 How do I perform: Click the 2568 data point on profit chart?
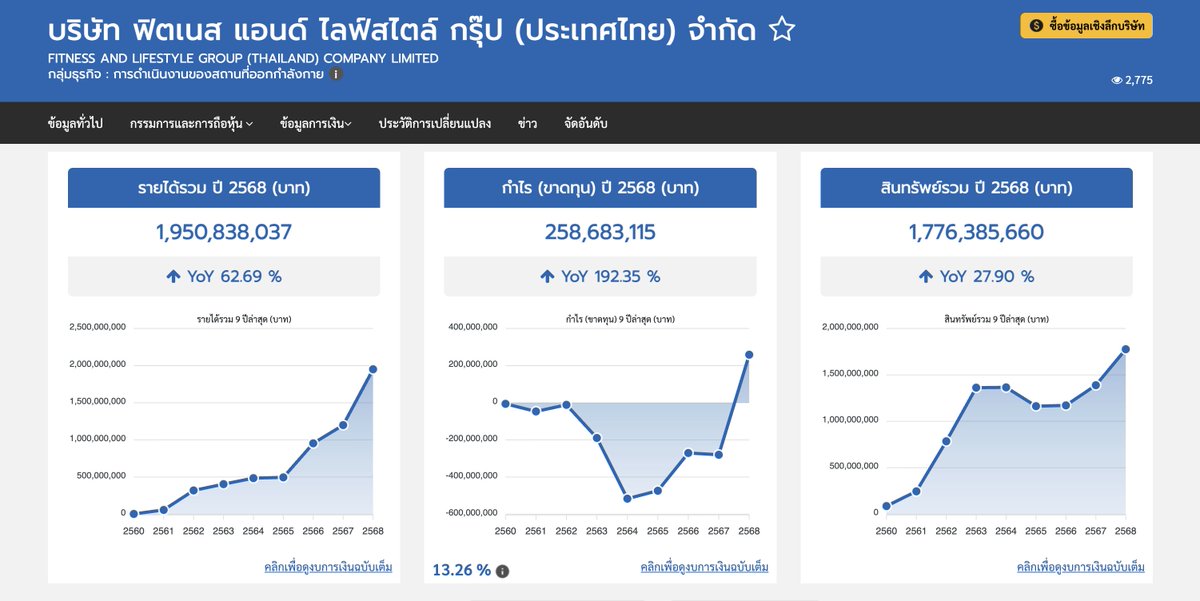(749, 354)
